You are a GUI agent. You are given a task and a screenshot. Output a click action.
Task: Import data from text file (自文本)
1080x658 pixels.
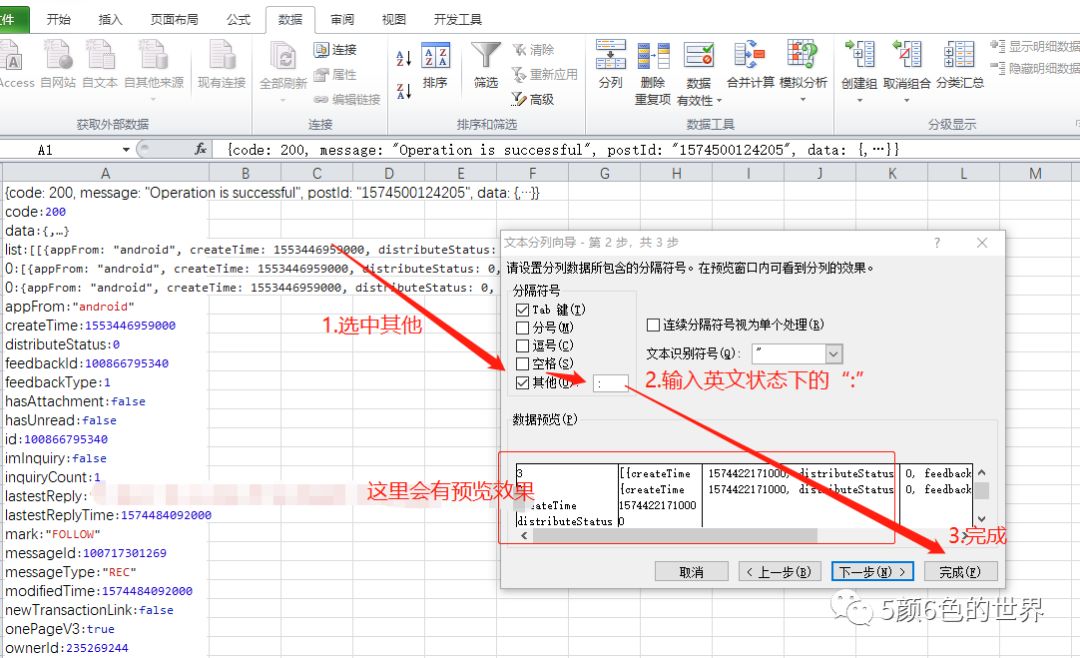pos(100,66)
